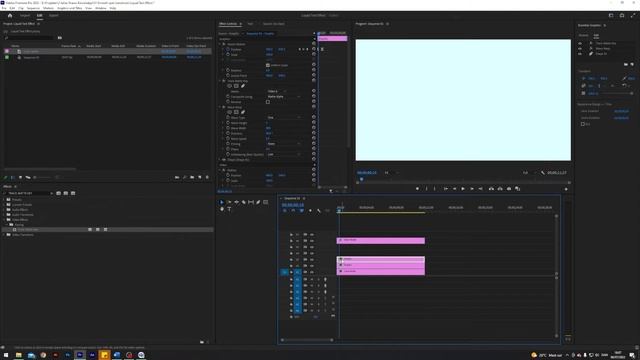The width and height of the screenshot is (640, 360).
Task: Click the free draw bezier pen under Wave Warp
Action: [243, 112]
